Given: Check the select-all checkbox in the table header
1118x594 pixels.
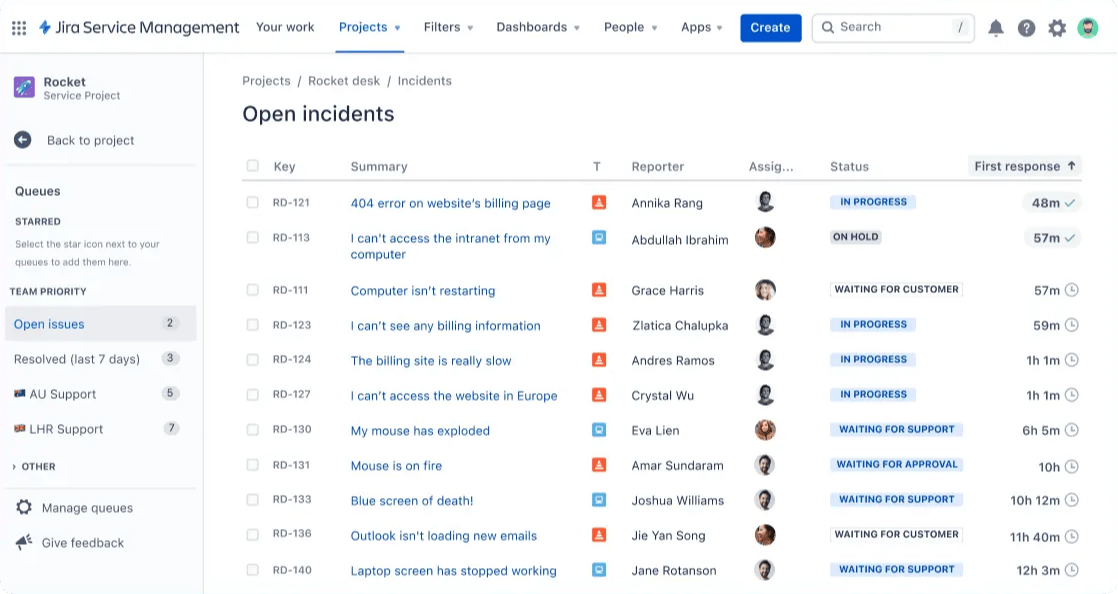Looking at the screenshot, I should point(252,166).
